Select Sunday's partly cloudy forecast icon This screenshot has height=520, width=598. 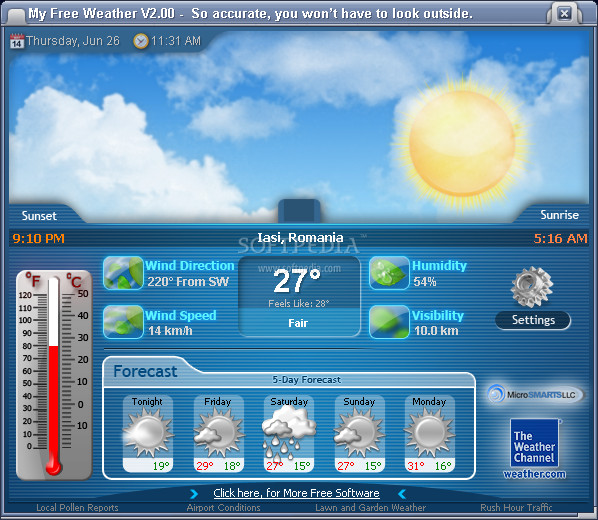[359, 432]
